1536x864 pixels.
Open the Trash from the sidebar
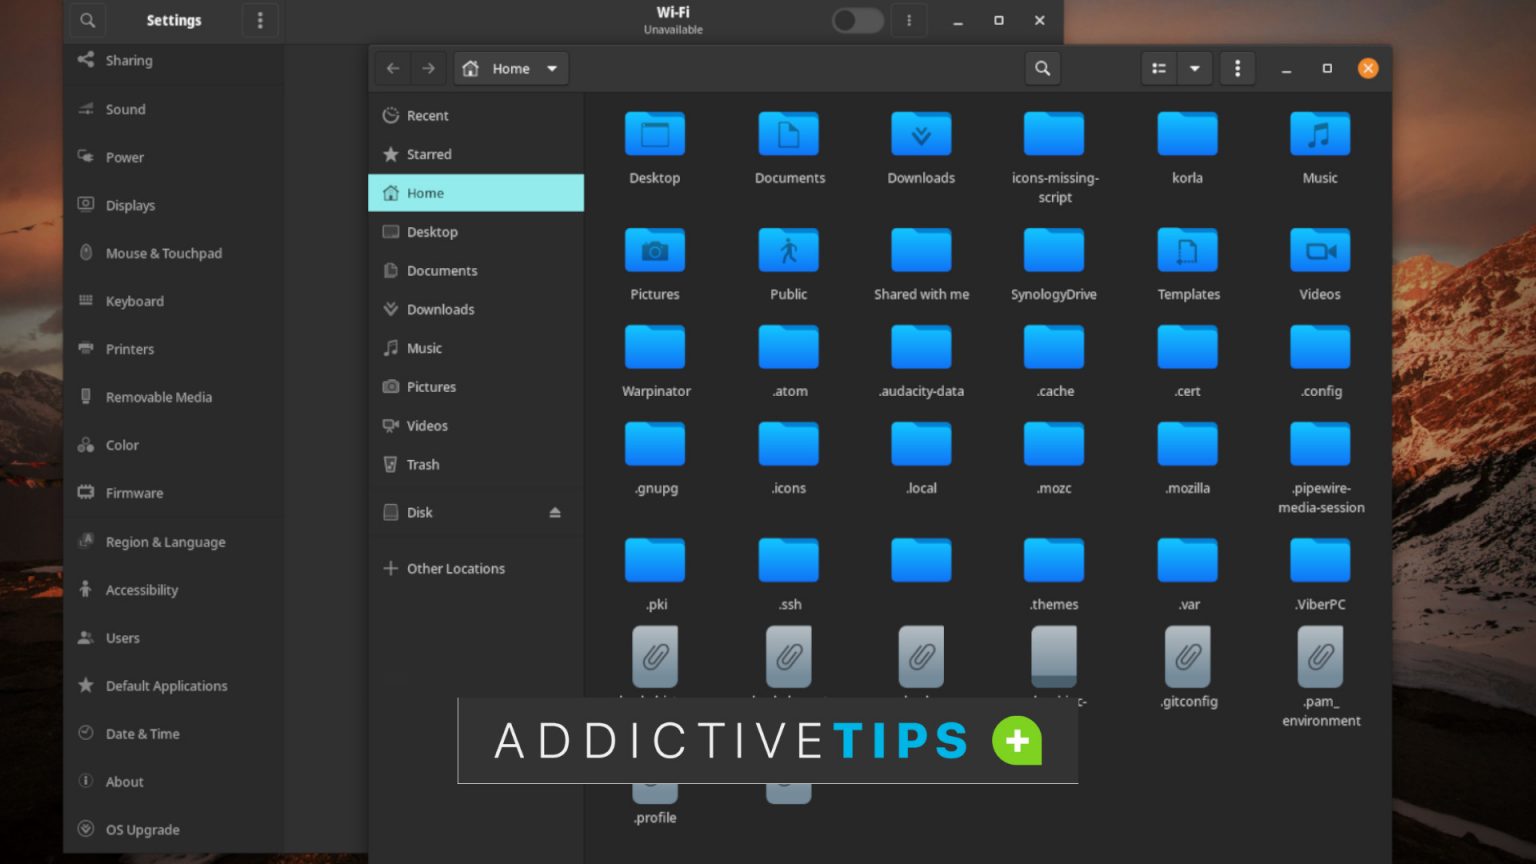pyautogui.click(x=423, y=464)
